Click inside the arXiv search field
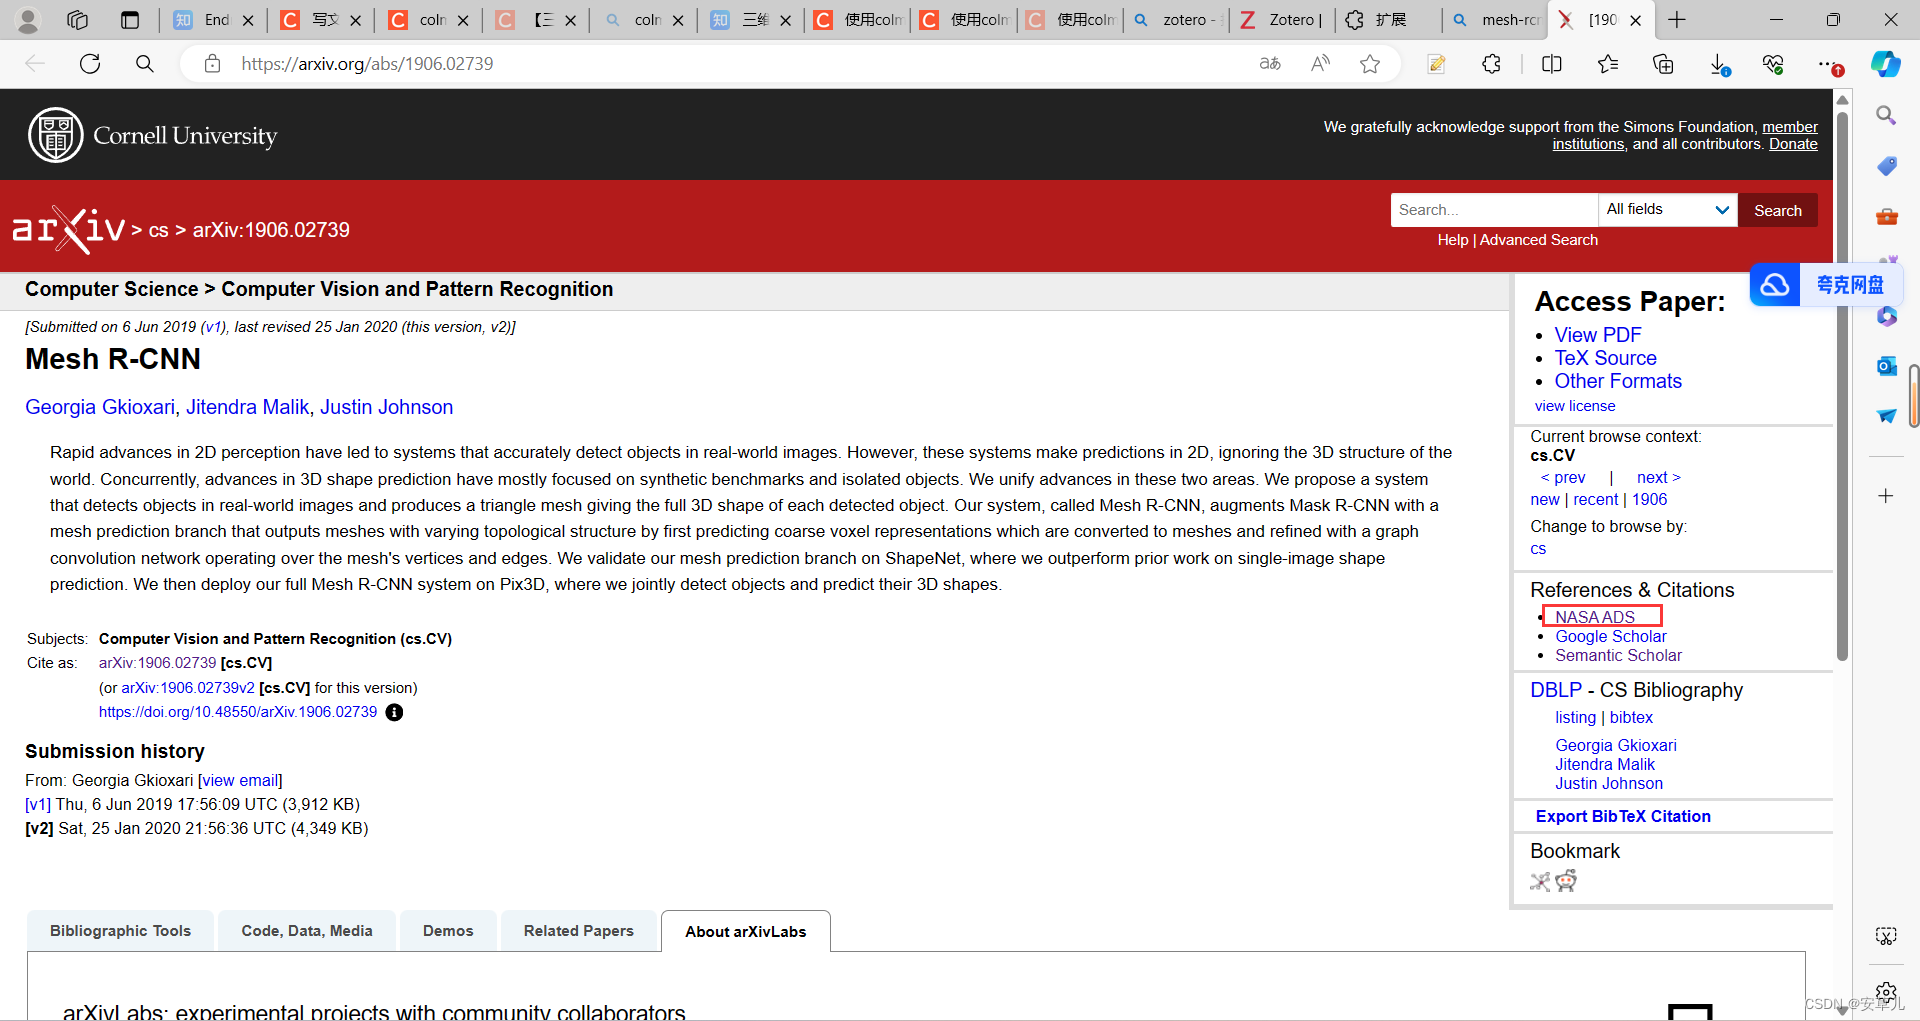 tap(1493, 209)
